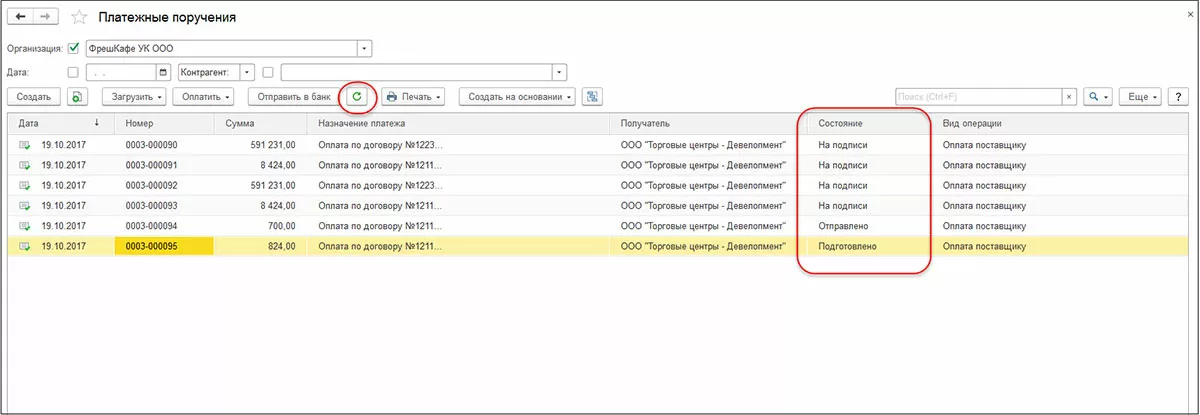Click the Отправлено status cell
Image resolution: width=1200 pixels, height=415 pixels.
point(871,226)
